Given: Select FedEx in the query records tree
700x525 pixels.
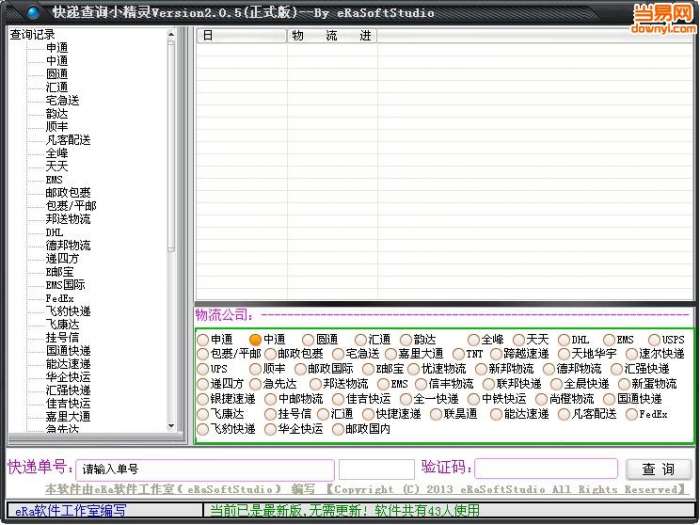Looking at the screenshot, I should point(60,298).
